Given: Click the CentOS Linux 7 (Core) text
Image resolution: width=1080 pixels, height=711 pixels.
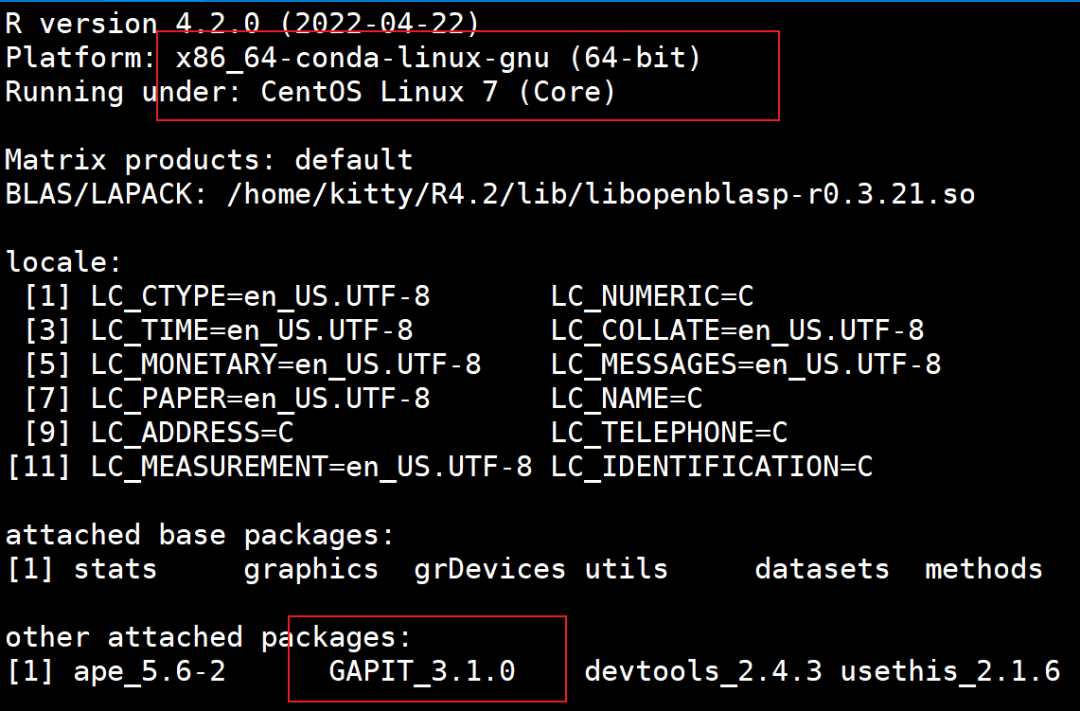Looking at the screenshot, I should point(438,92).
